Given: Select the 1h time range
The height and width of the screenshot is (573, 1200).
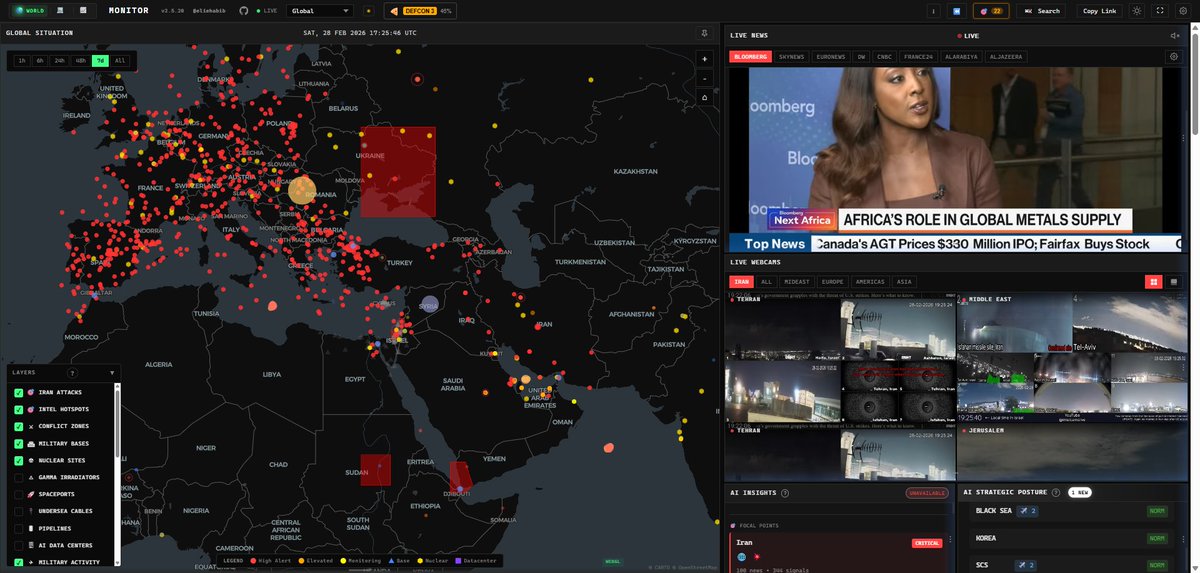Looking at the screenshot, I should tap(23, 60).
